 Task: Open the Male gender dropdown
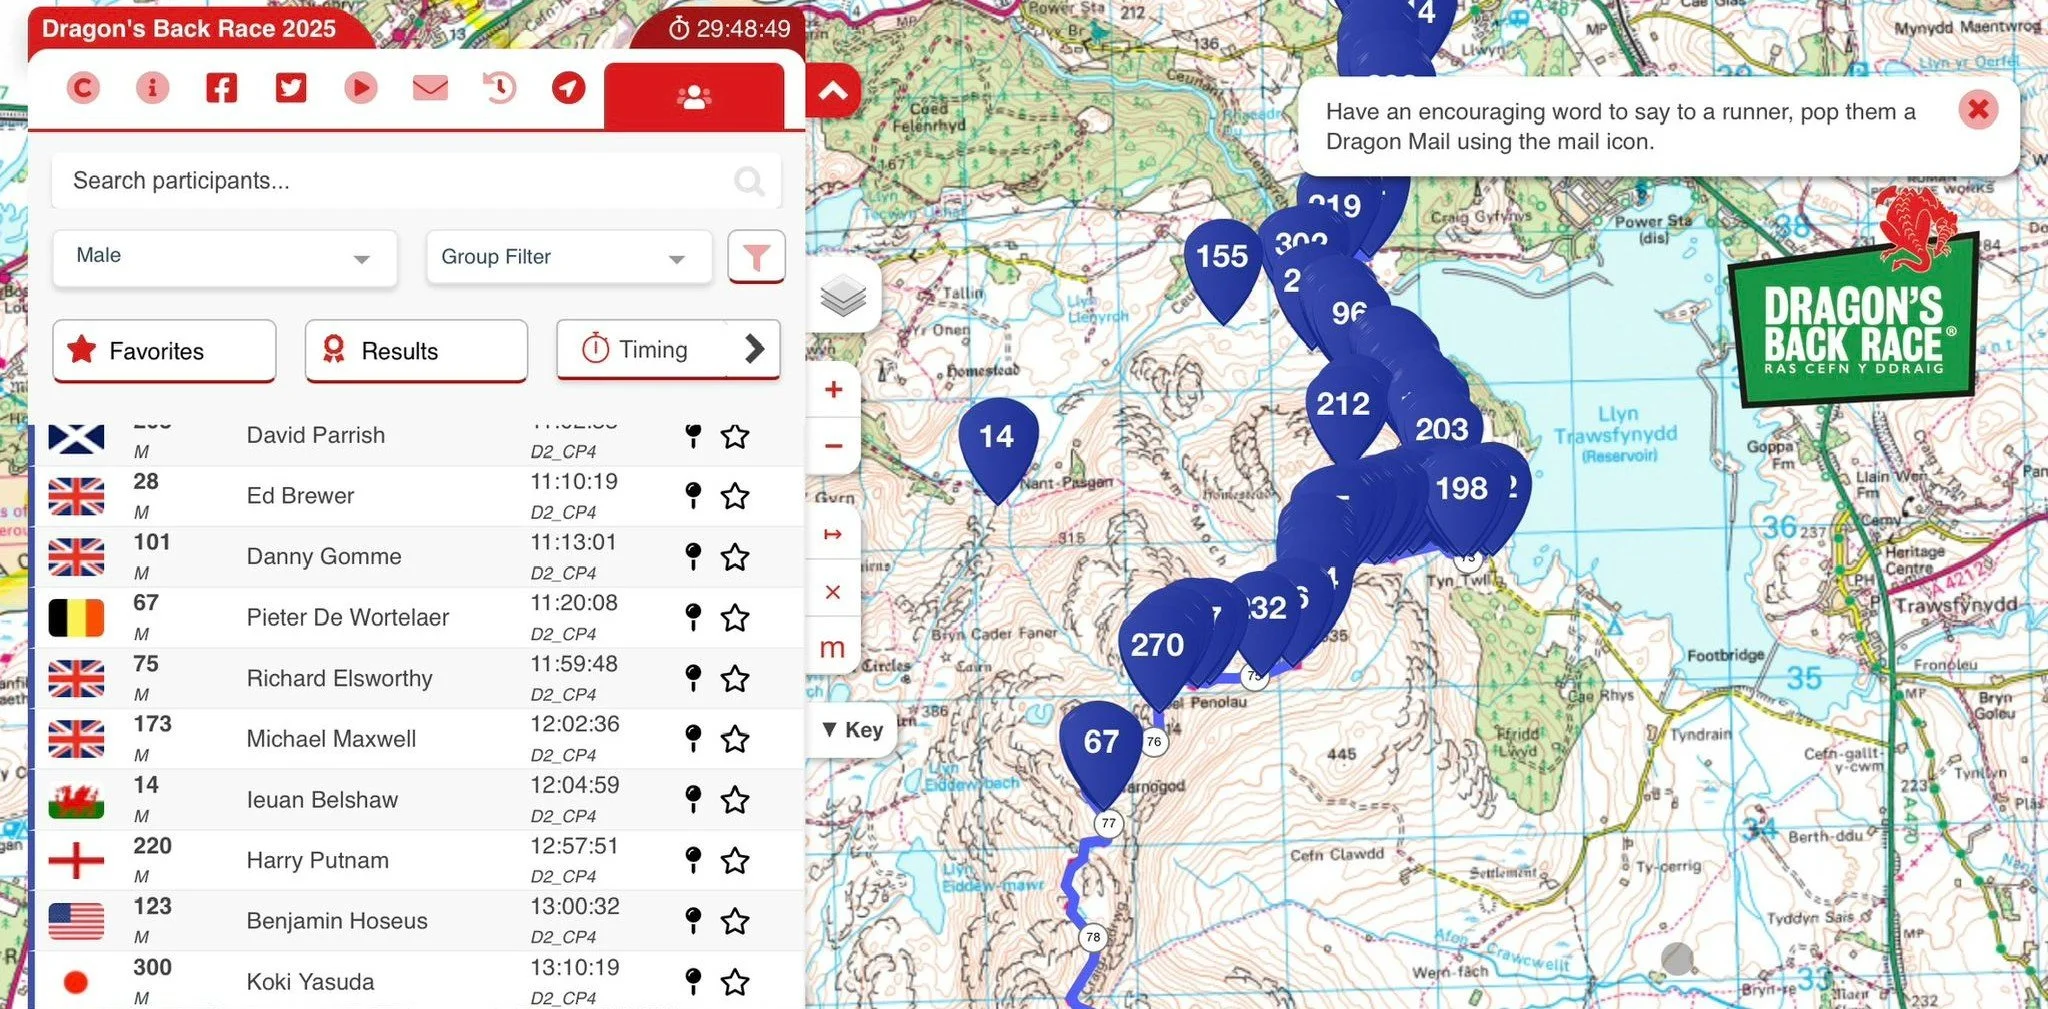pyautogui.click(x=225, y=257)
